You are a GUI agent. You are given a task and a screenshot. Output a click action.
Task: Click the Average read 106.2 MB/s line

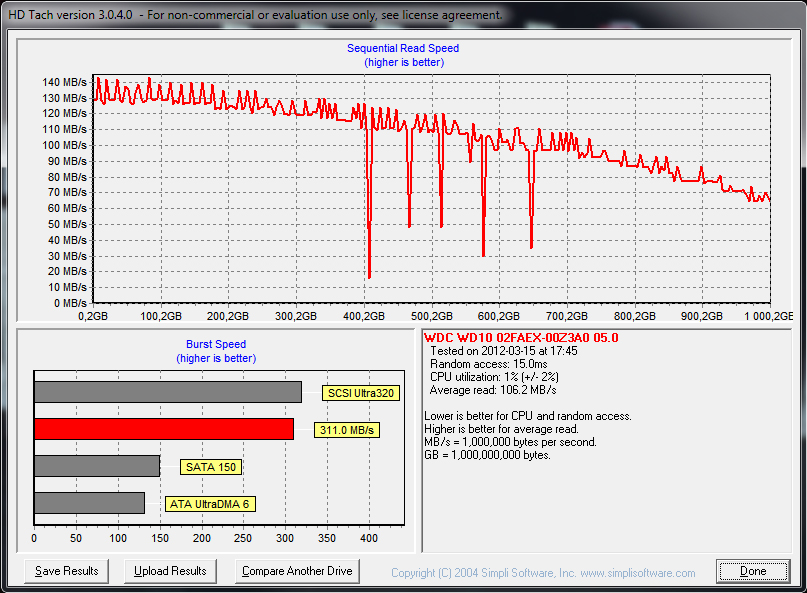click(x=492, y=390)
